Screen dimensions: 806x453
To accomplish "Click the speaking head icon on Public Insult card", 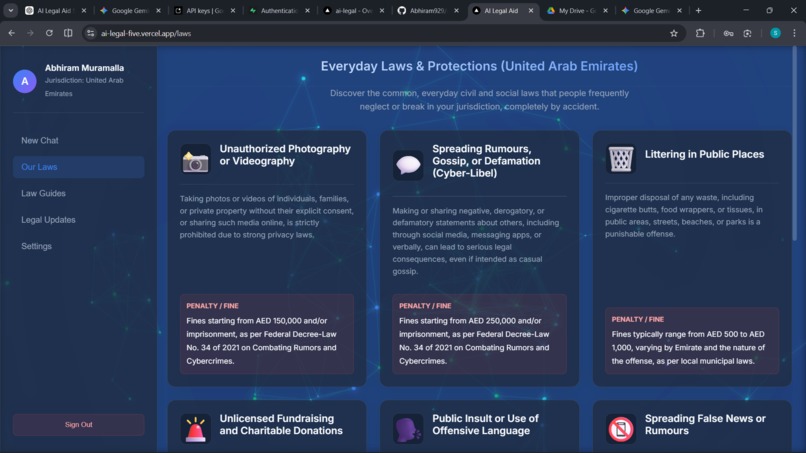I will pos(408,428).
